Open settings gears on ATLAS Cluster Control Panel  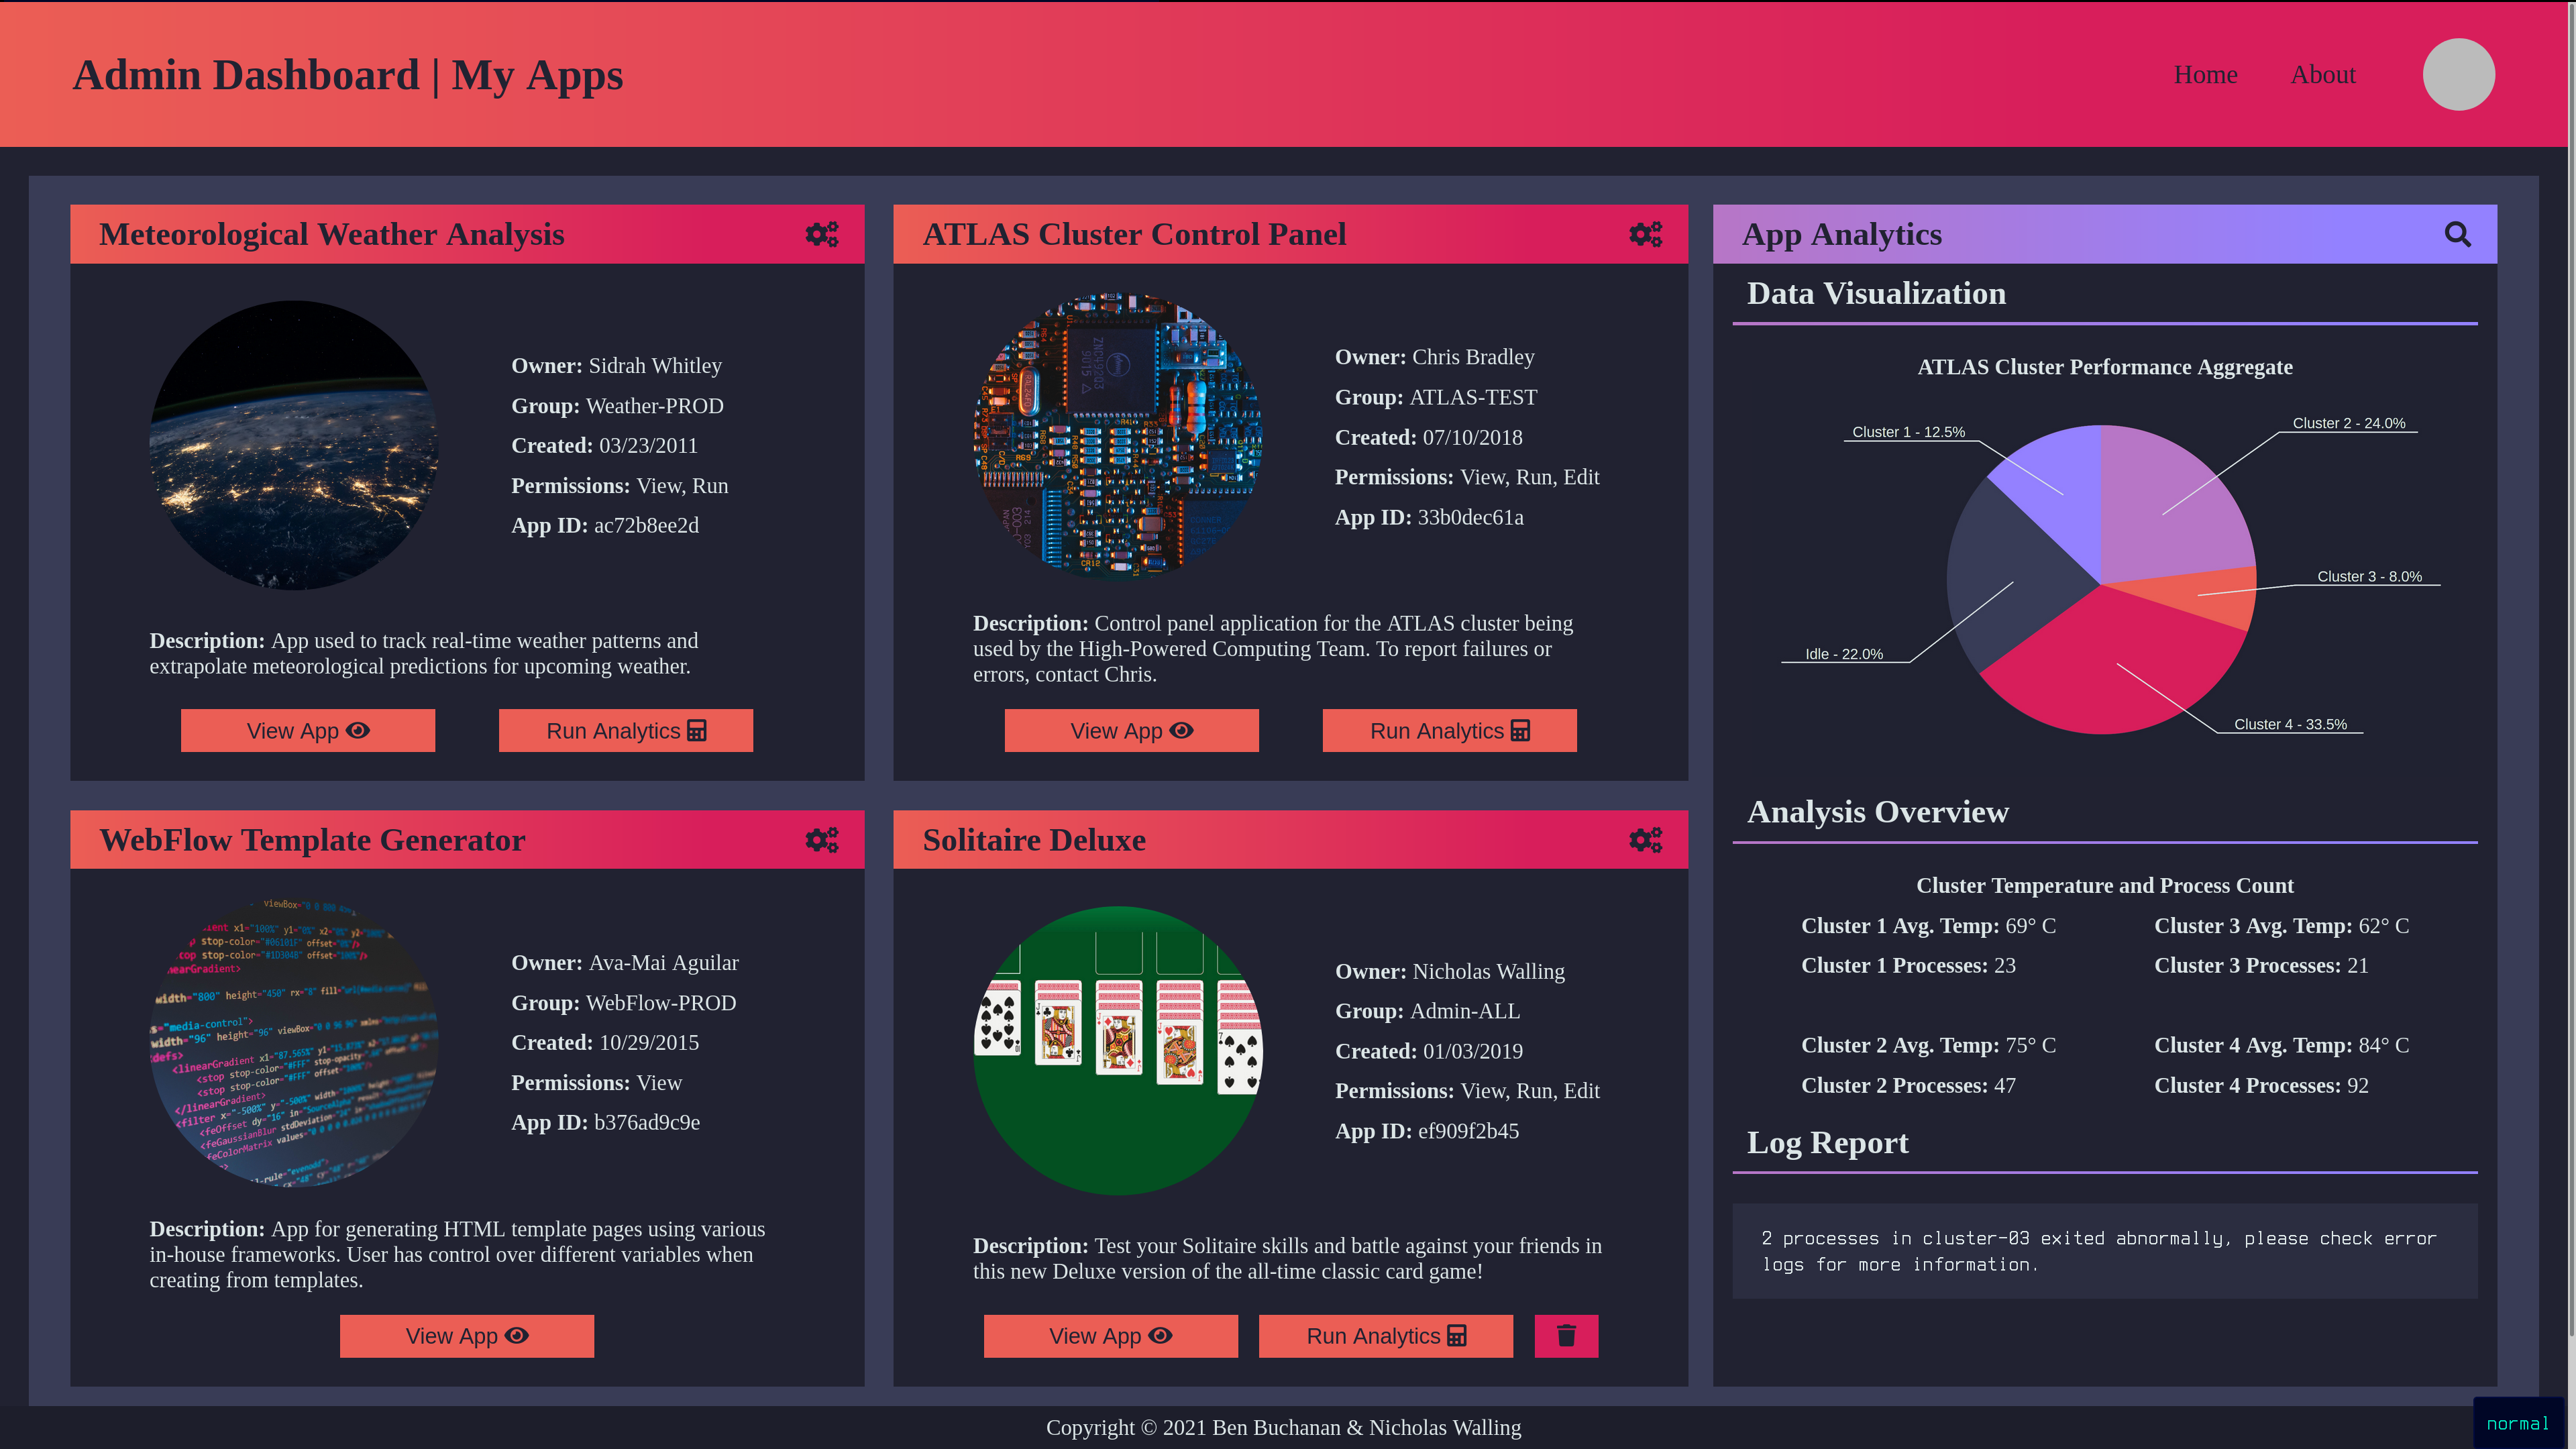(x=1645, y=234)
